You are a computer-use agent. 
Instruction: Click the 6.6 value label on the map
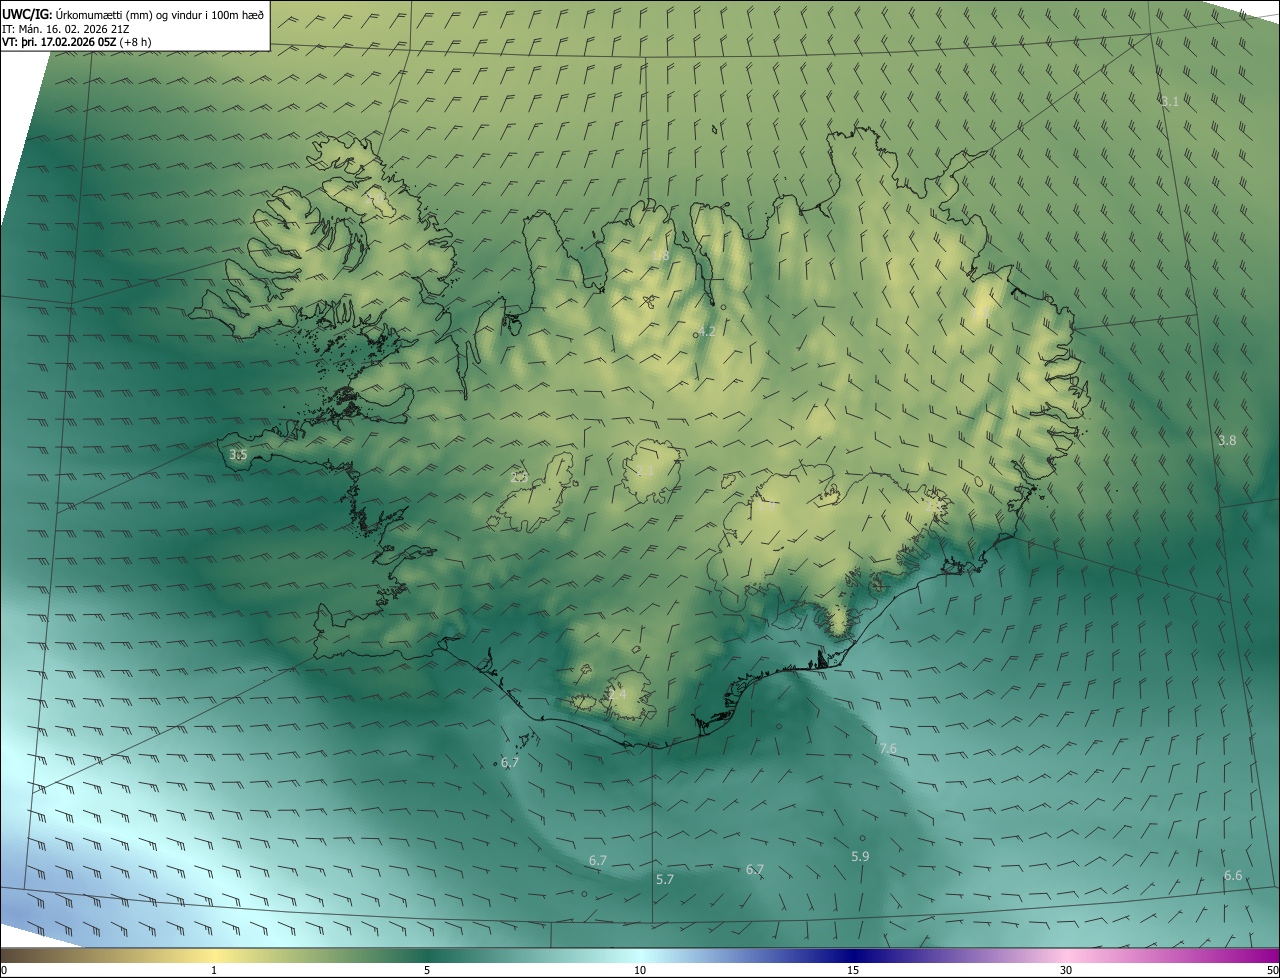(1233, 875)
